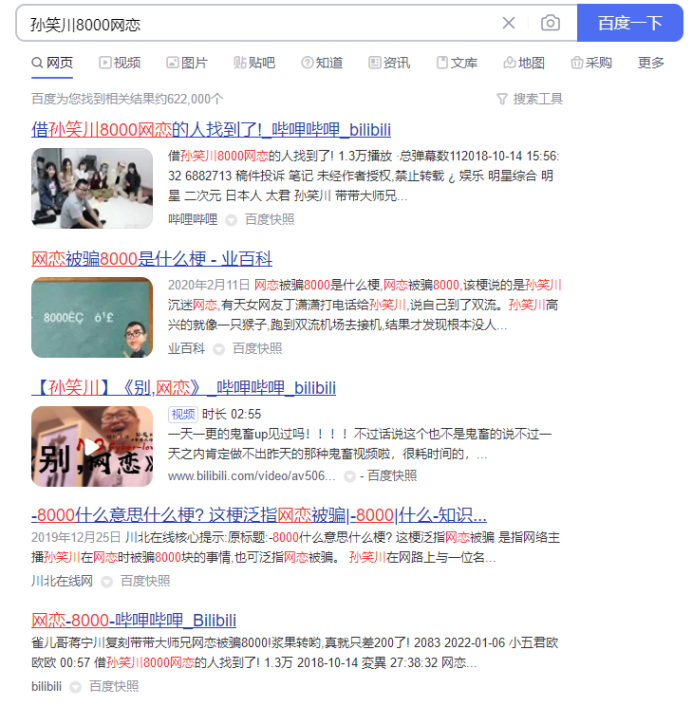Open the 文库 tab
Image resolution: width=692 pixels, height=707 pixels.
pyautogui.click(x=457, y=63)
